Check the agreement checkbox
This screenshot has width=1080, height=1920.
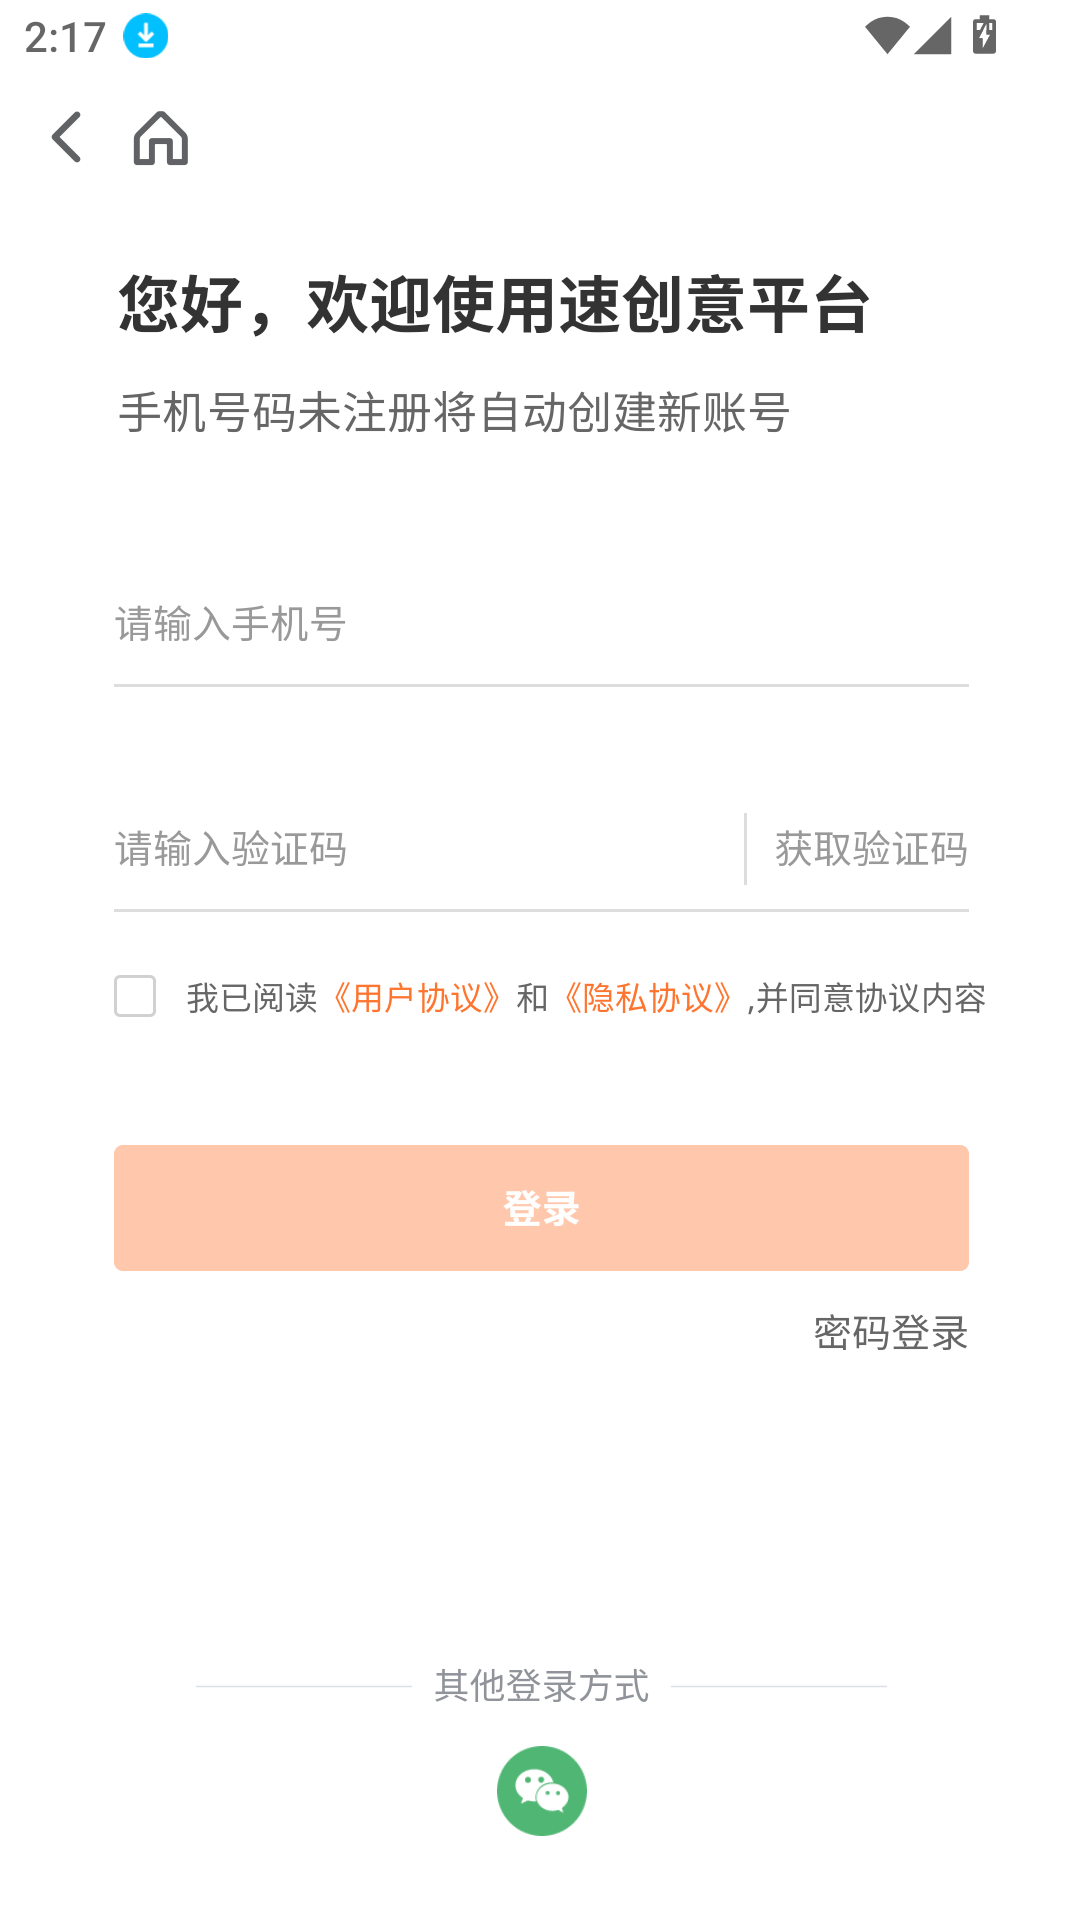click(x=135, y=996)
